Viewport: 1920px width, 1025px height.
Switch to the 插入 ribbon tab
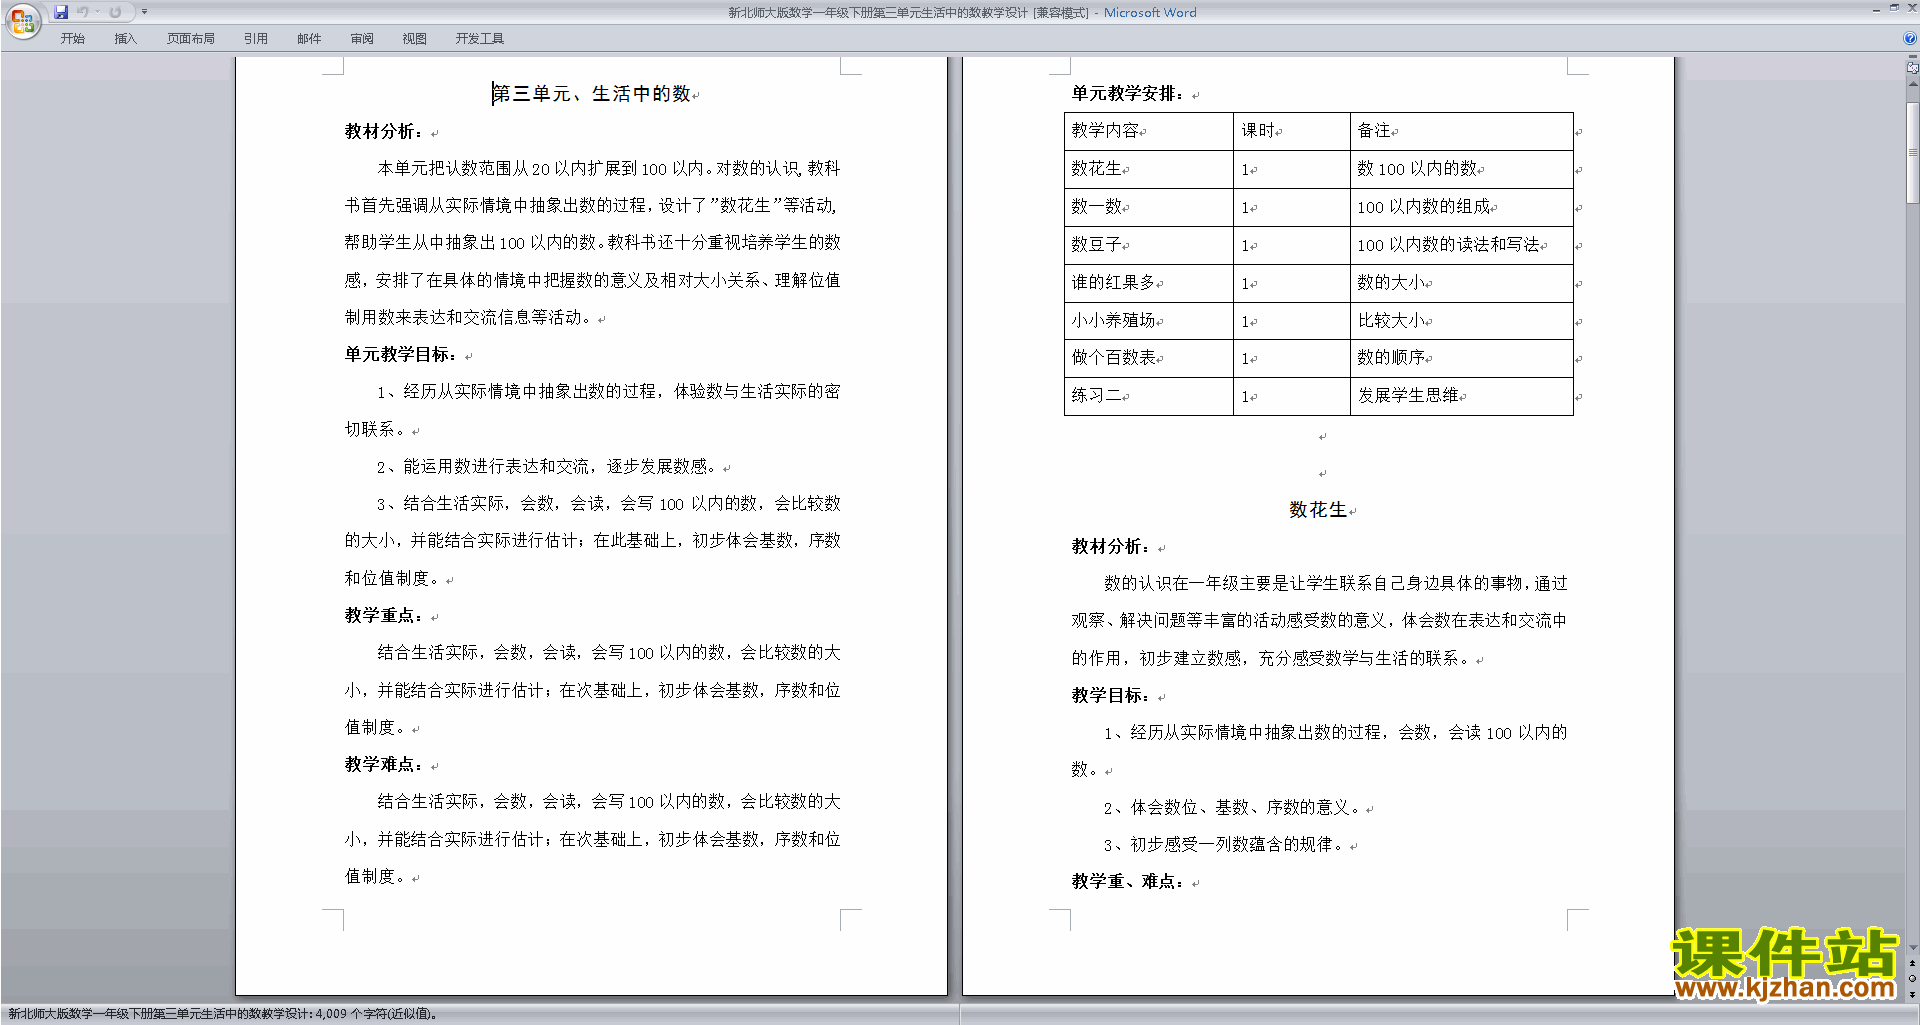125,39
